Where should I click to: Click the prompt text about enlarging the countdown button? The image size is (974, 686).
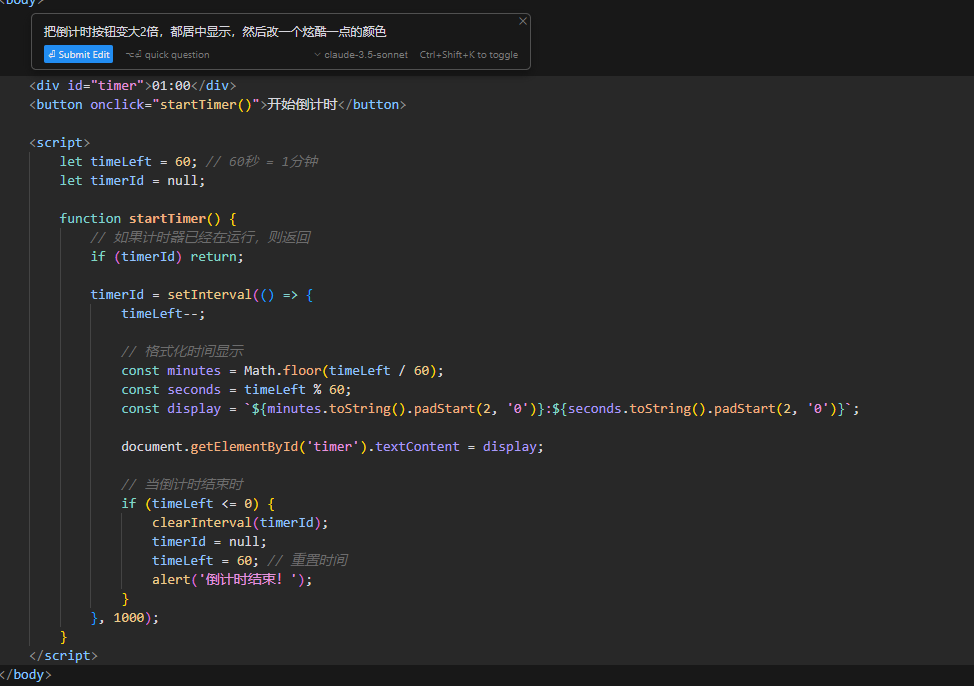tap(215, 32)
